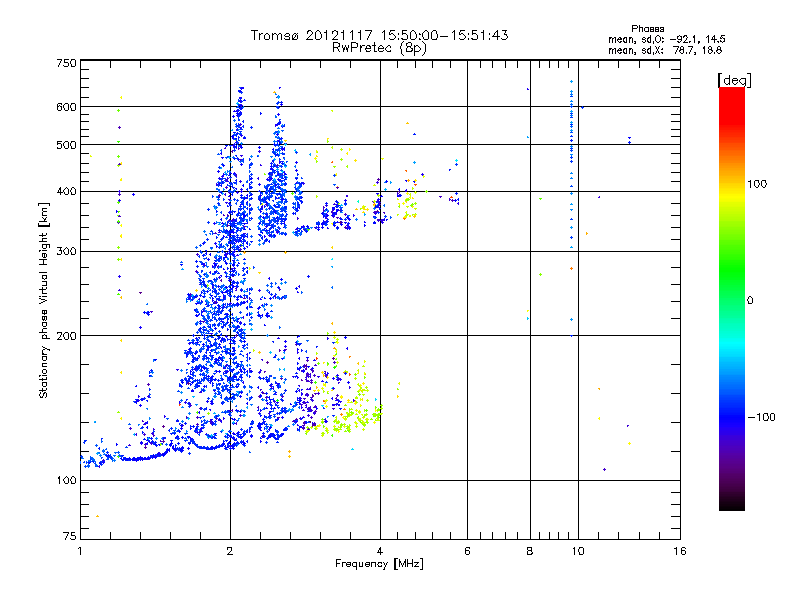This screenshot has height=600, width=800.
Task: Click the y-axis title "Stationary phase Virtual Height [km]"
Action: [x=43, y=301]
